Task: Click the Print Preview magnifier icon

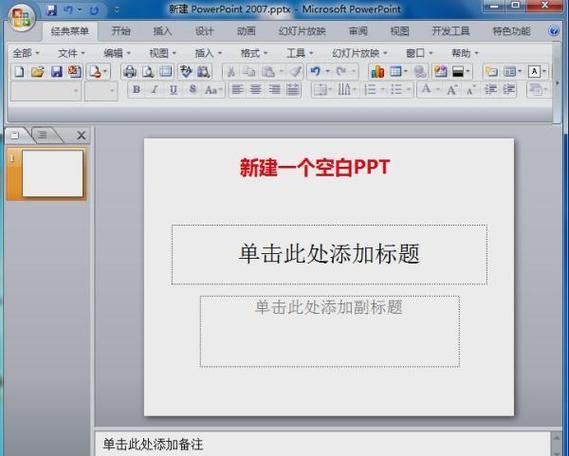Action: pyautogui.click(x=148, y=72)
